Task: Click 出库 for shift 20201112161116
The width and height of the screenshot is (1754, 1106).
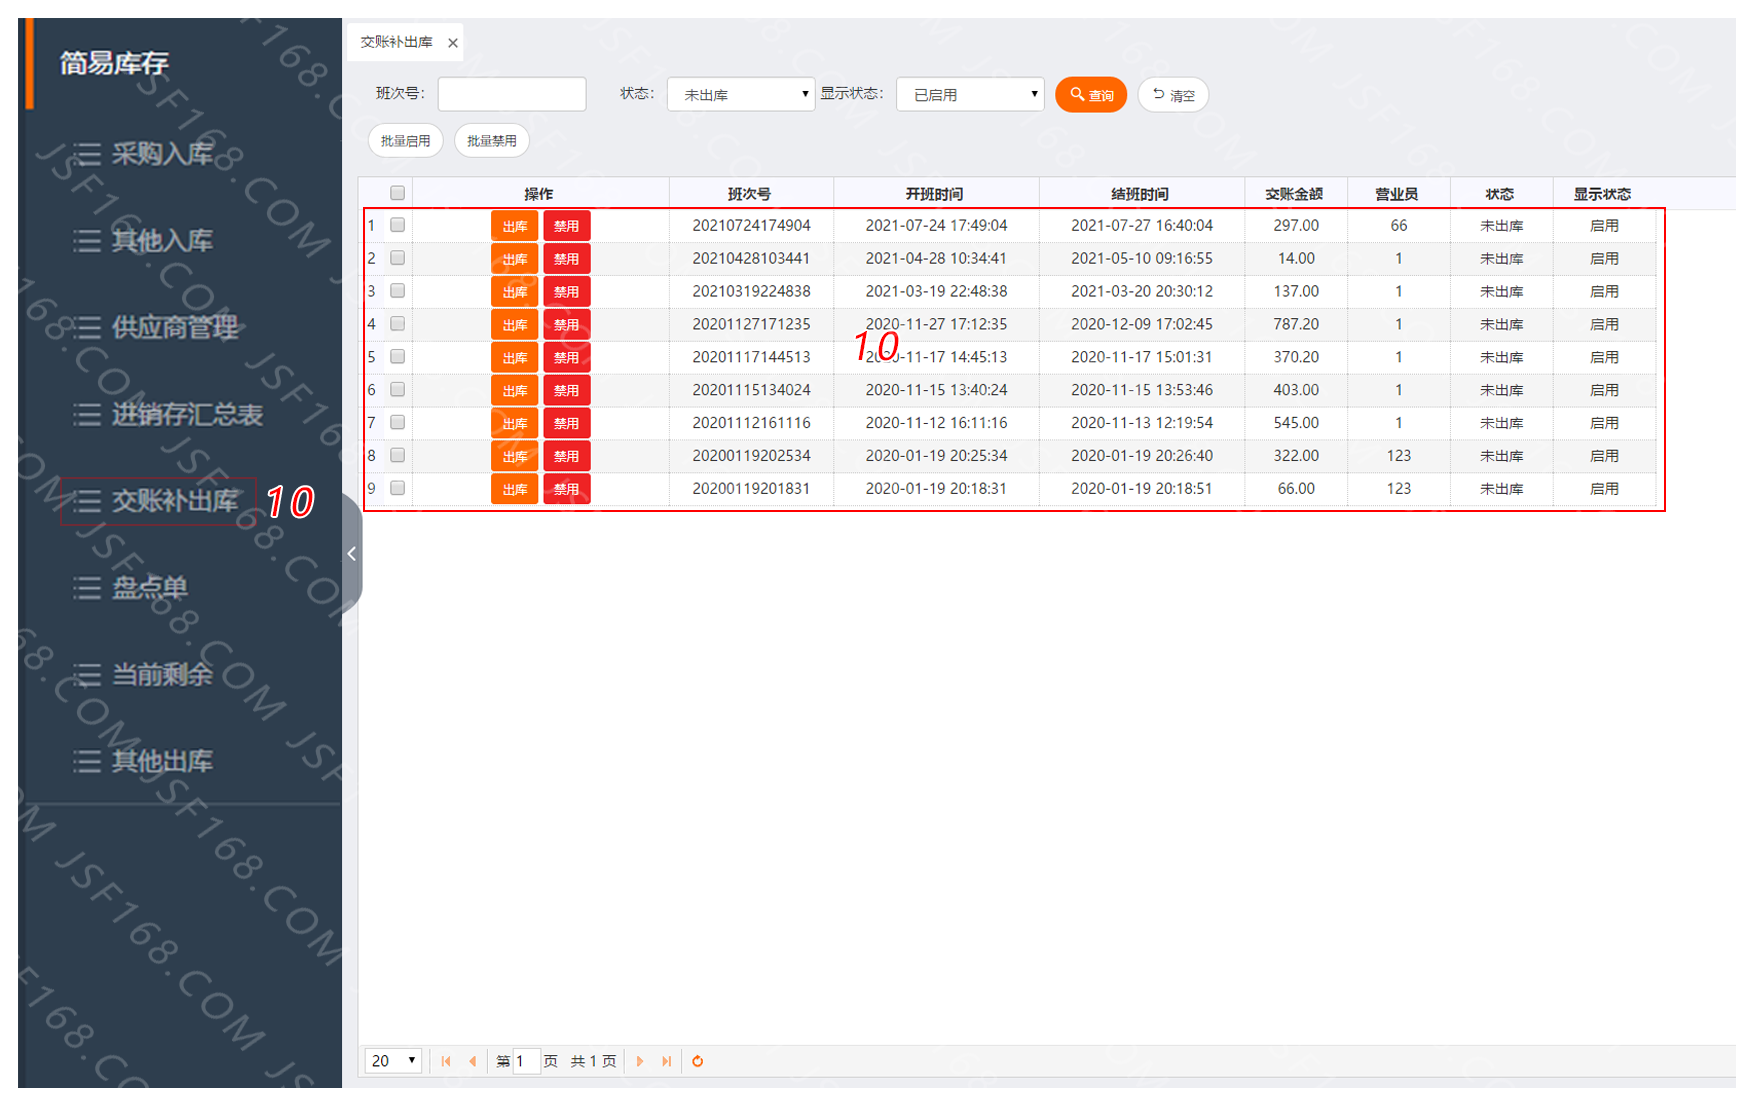Action: (515, 423)
